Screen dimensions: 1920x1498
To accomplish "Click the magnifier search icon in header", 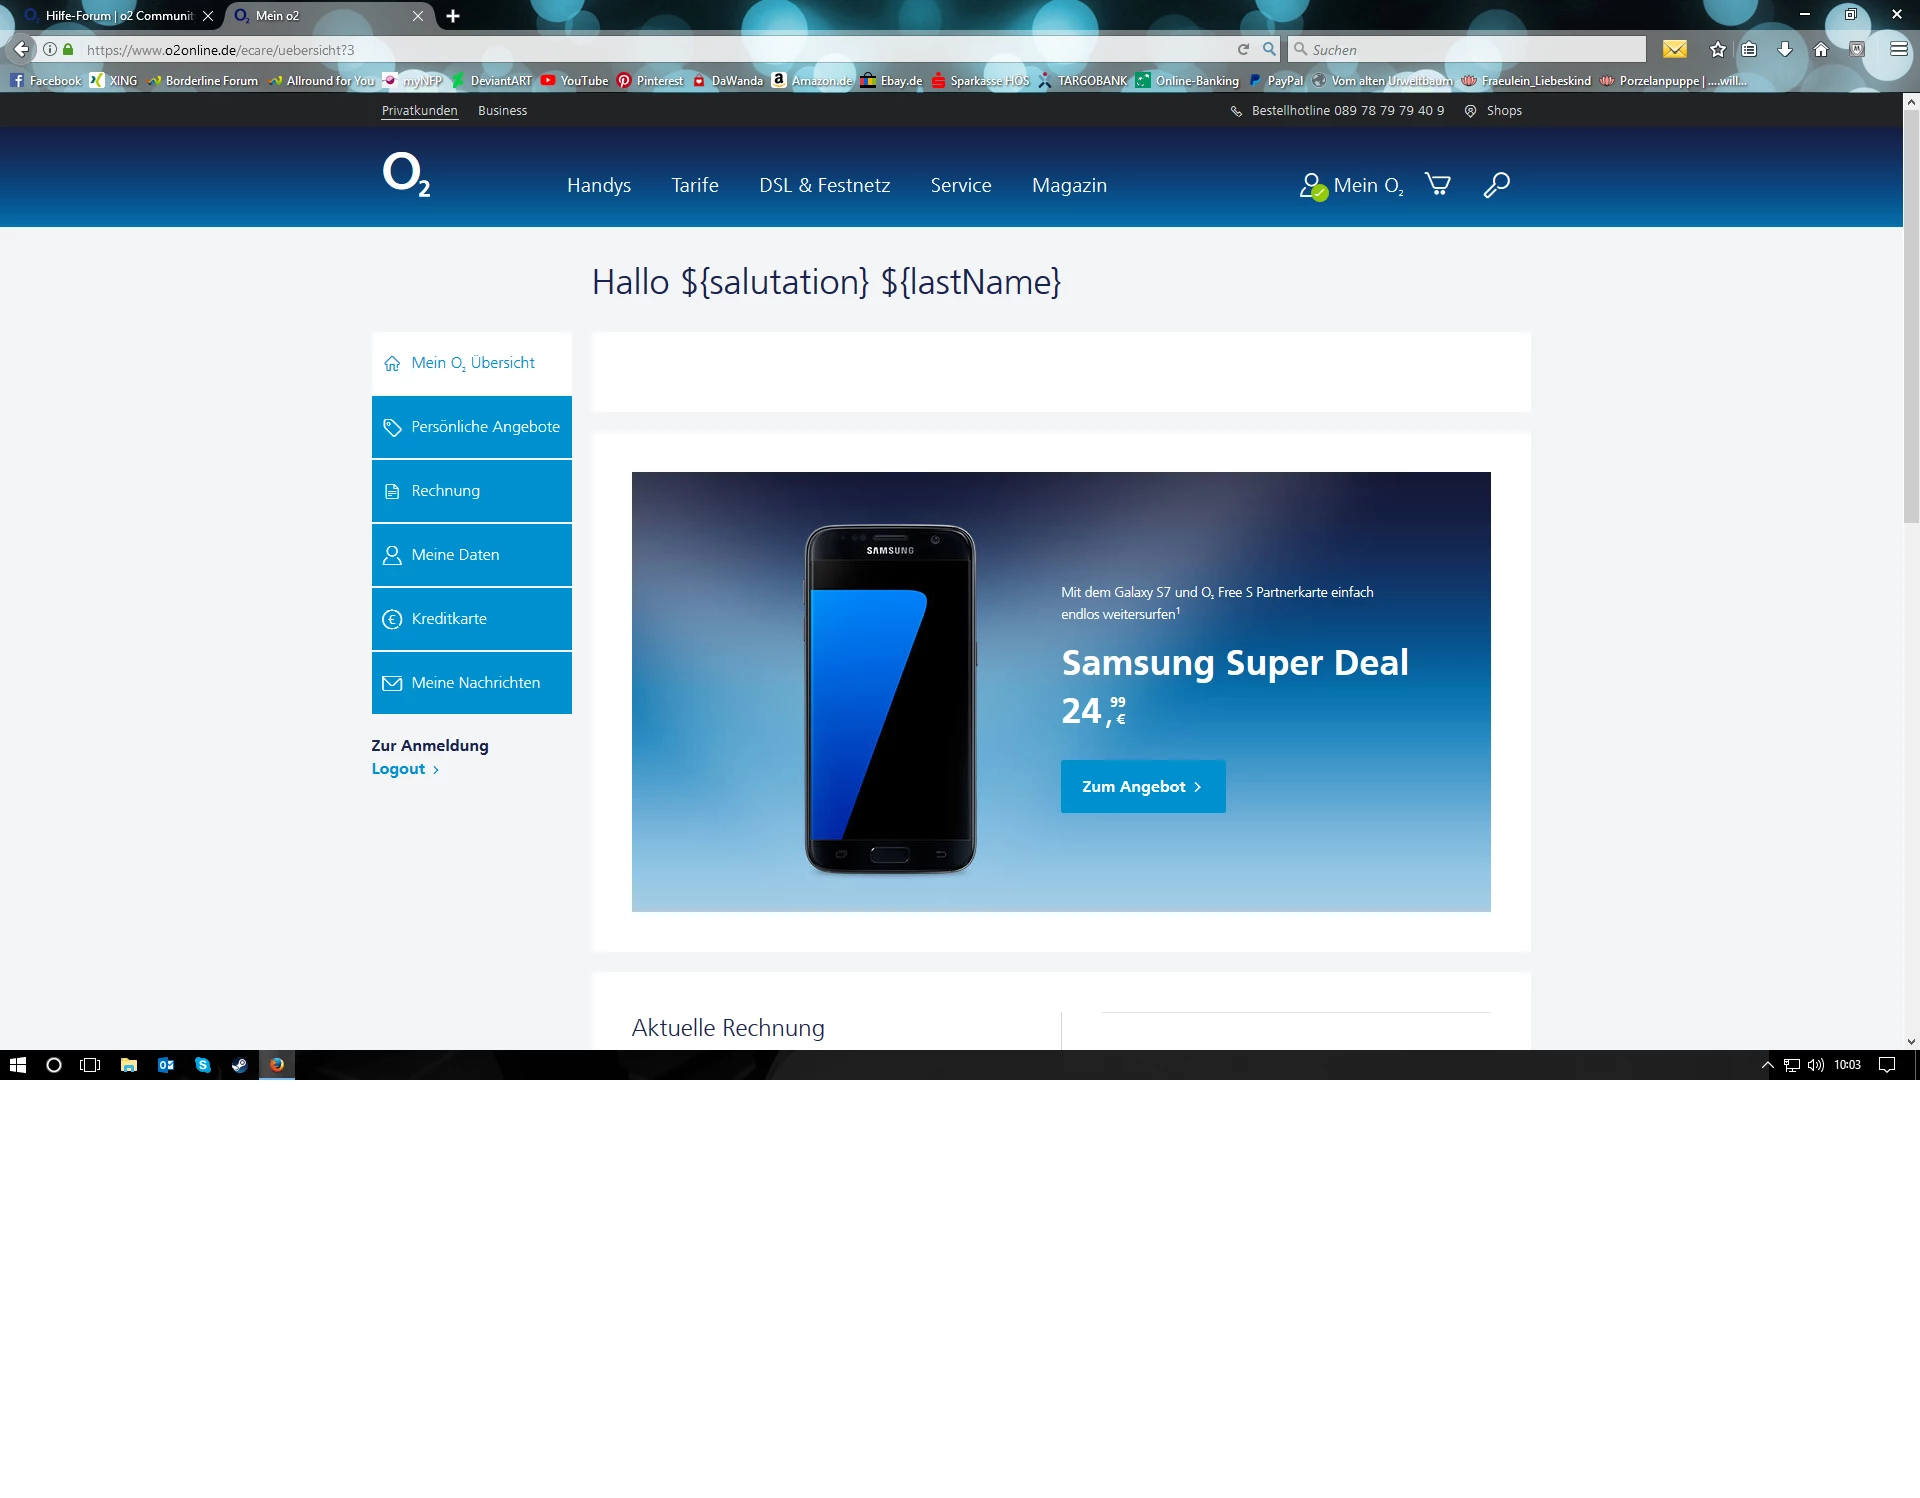I will (x=1496, y=185).
